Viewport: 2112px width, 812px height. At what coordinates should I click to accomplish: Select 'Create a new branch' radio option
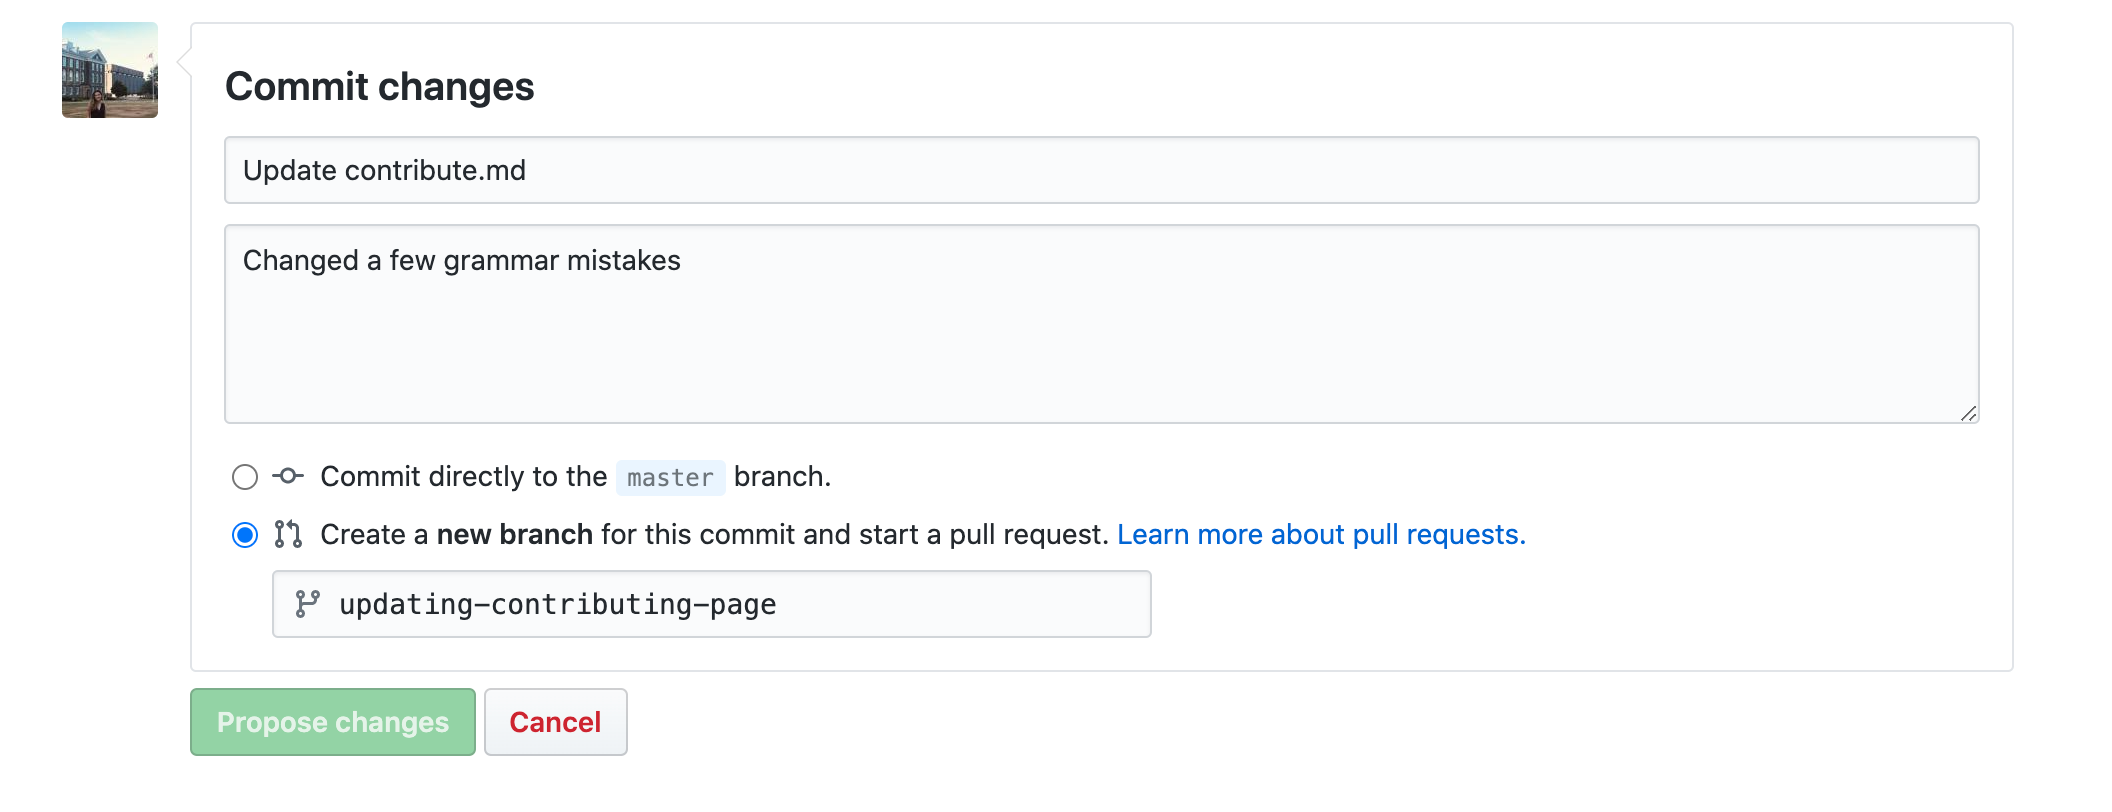245,535
